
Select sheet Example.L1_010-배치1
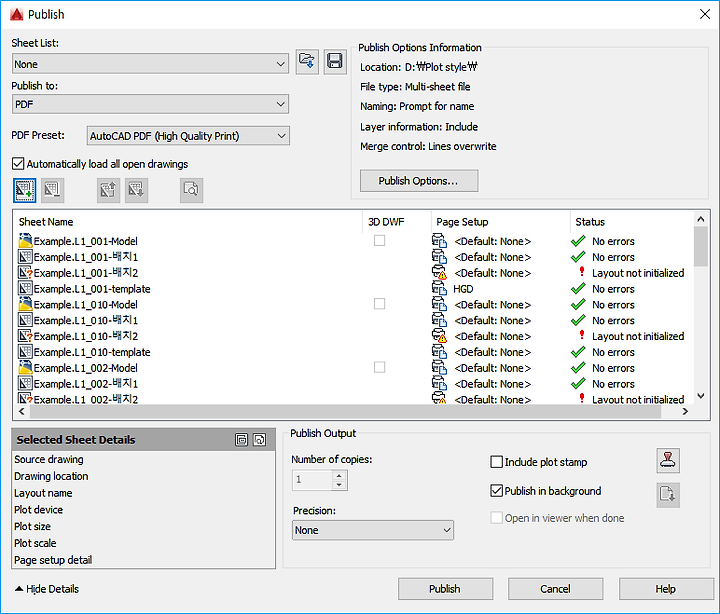[x=85, y=320]
